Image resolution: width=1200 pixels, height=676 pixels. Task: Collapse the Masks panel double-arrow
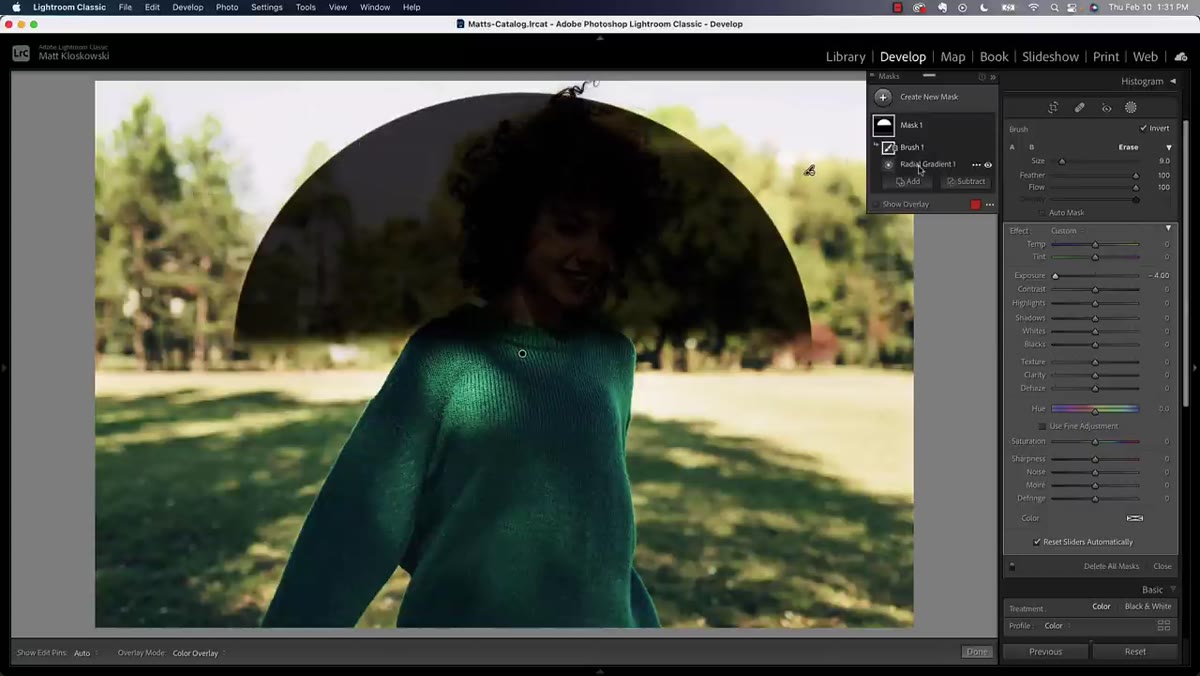click(992, 76)
